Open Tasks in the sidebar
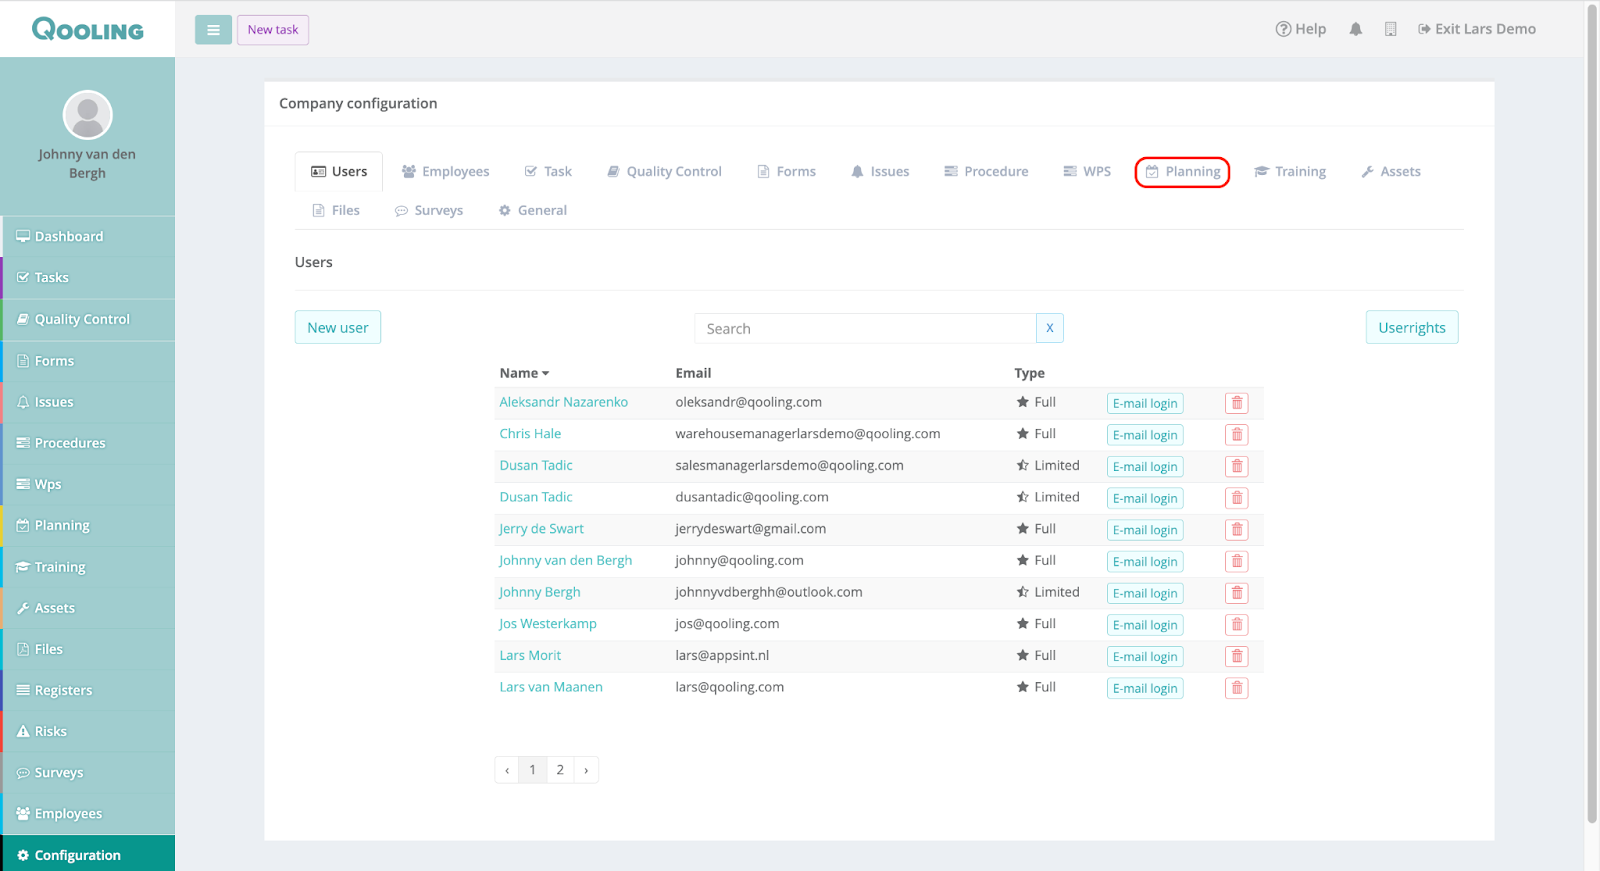 [x=88, y=277]
